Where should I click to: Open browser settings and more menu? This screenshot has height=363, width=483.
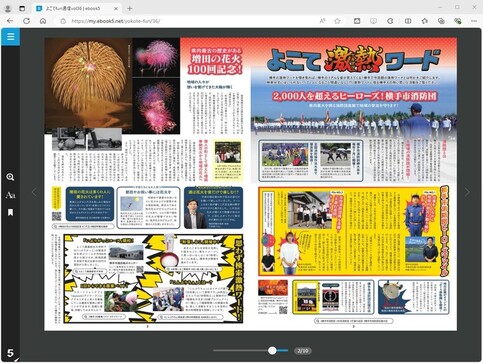click(474, 21)
